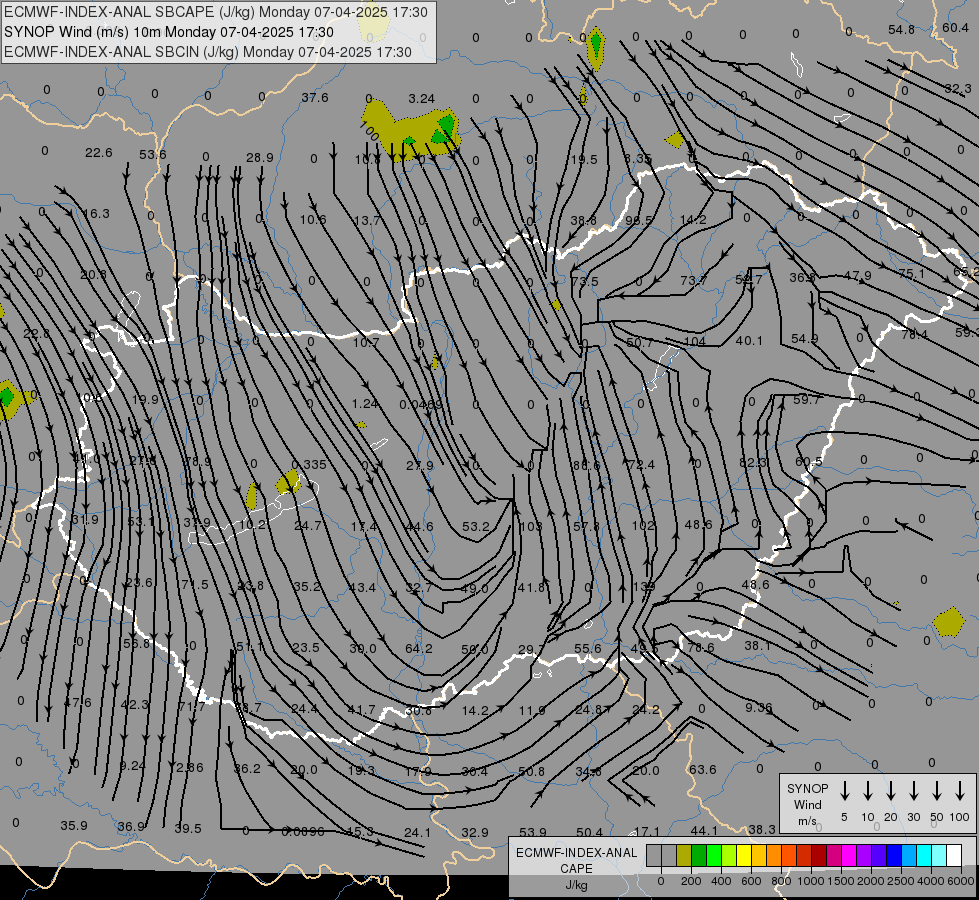The height and width of the screenshot is (900, 979).
Task: Click the map value 0.00996
Action: pyautogui.click(x=302, y=831)
